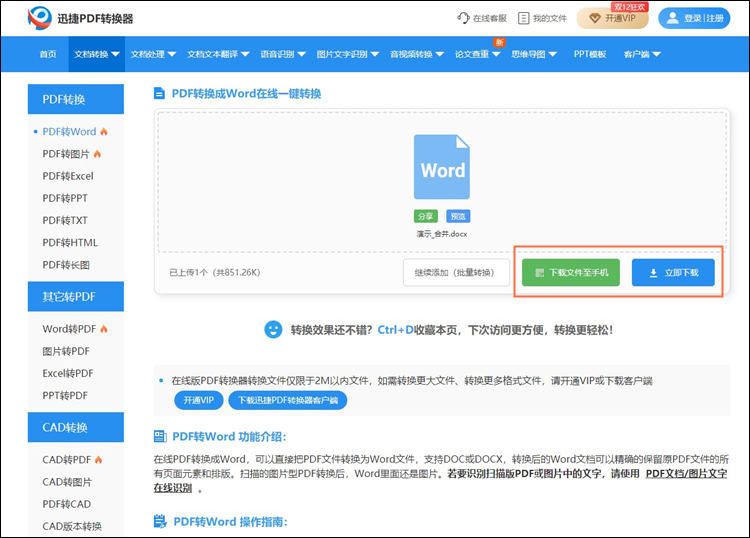Screen dimensions: 750x538
Task: Click the blue 预览 tag
Action: click(458, 216)
